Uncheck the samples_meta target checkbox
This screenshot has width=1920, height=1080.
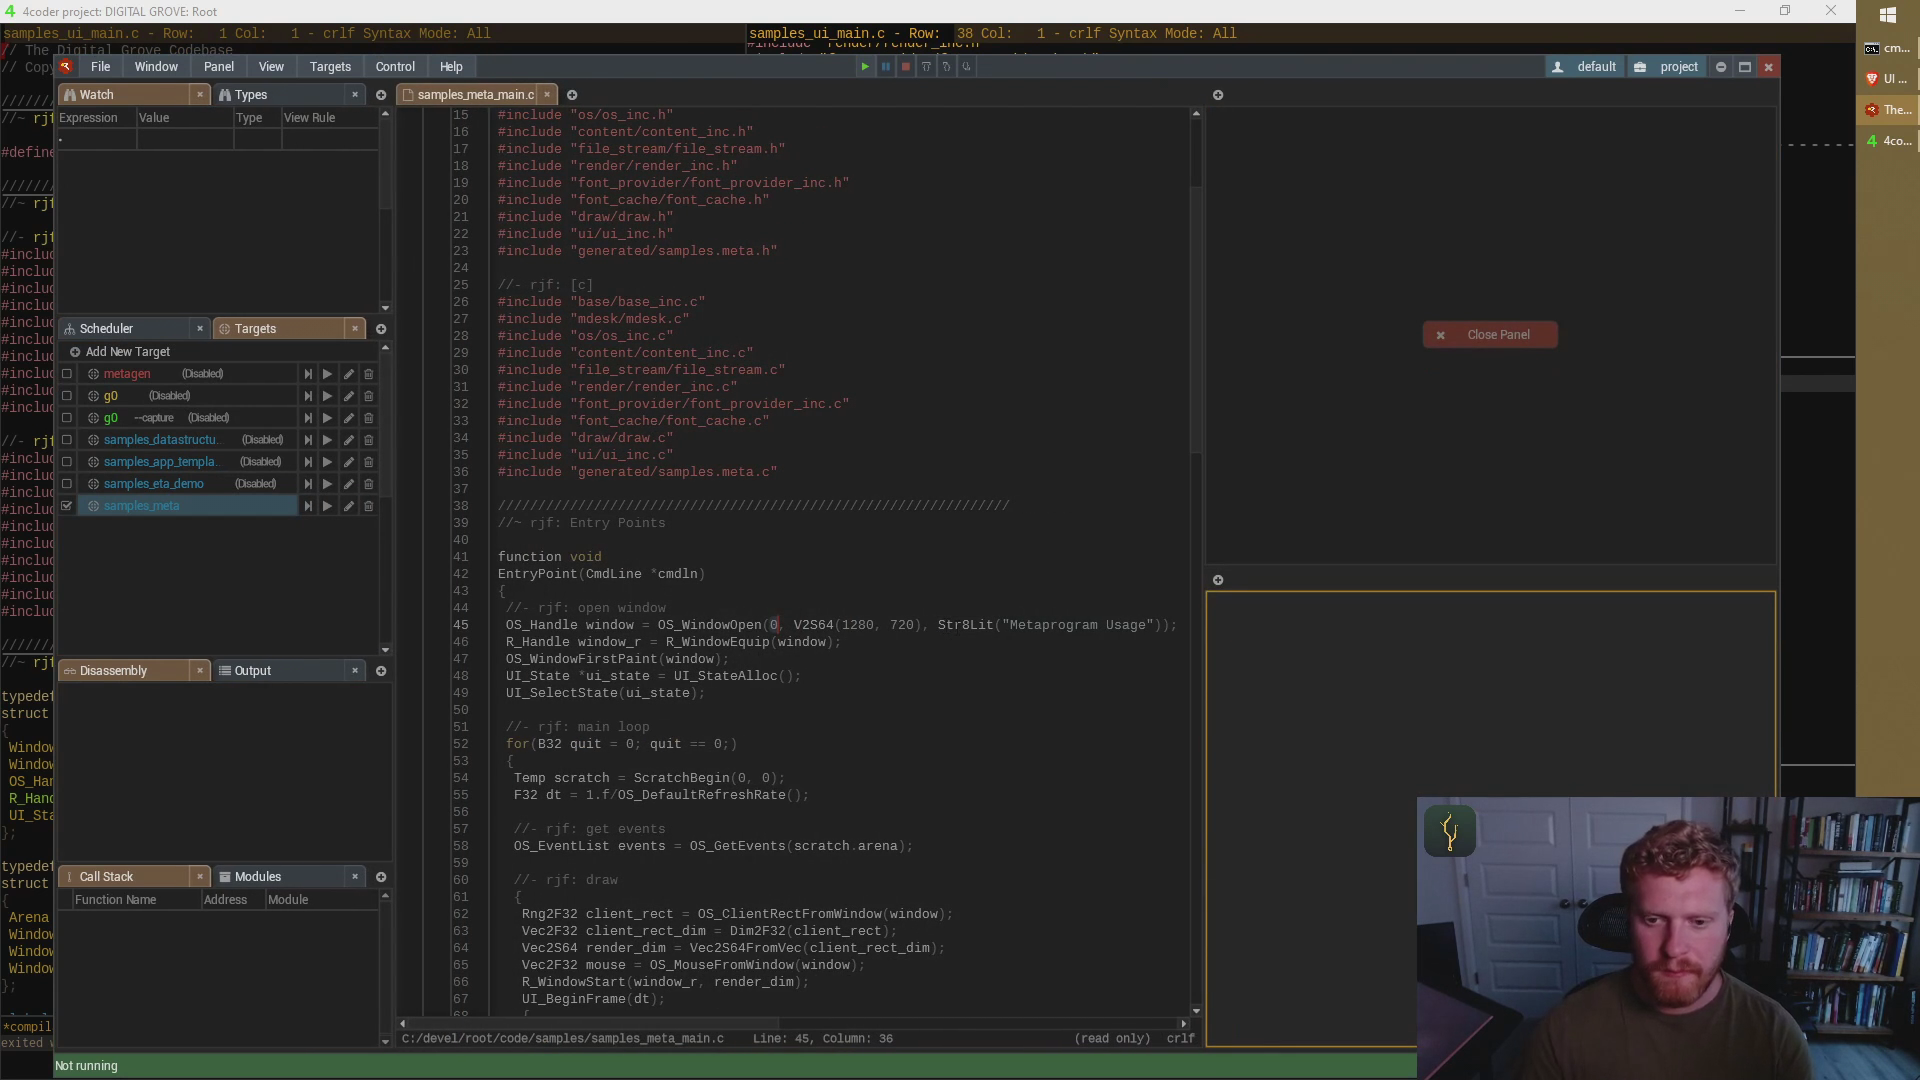tap(67, 506)
